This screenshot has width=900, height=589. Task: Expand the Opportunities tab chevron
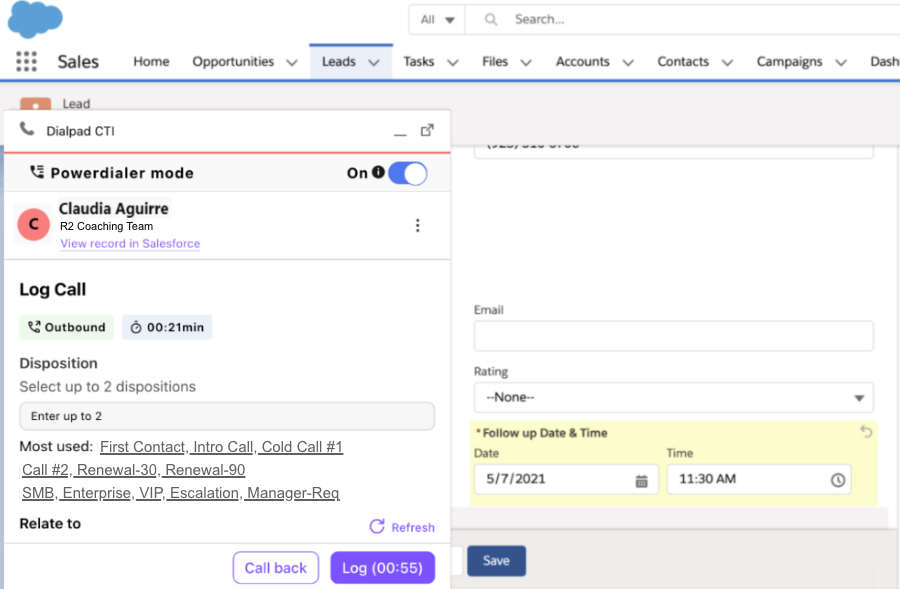(x=292, y=63)
